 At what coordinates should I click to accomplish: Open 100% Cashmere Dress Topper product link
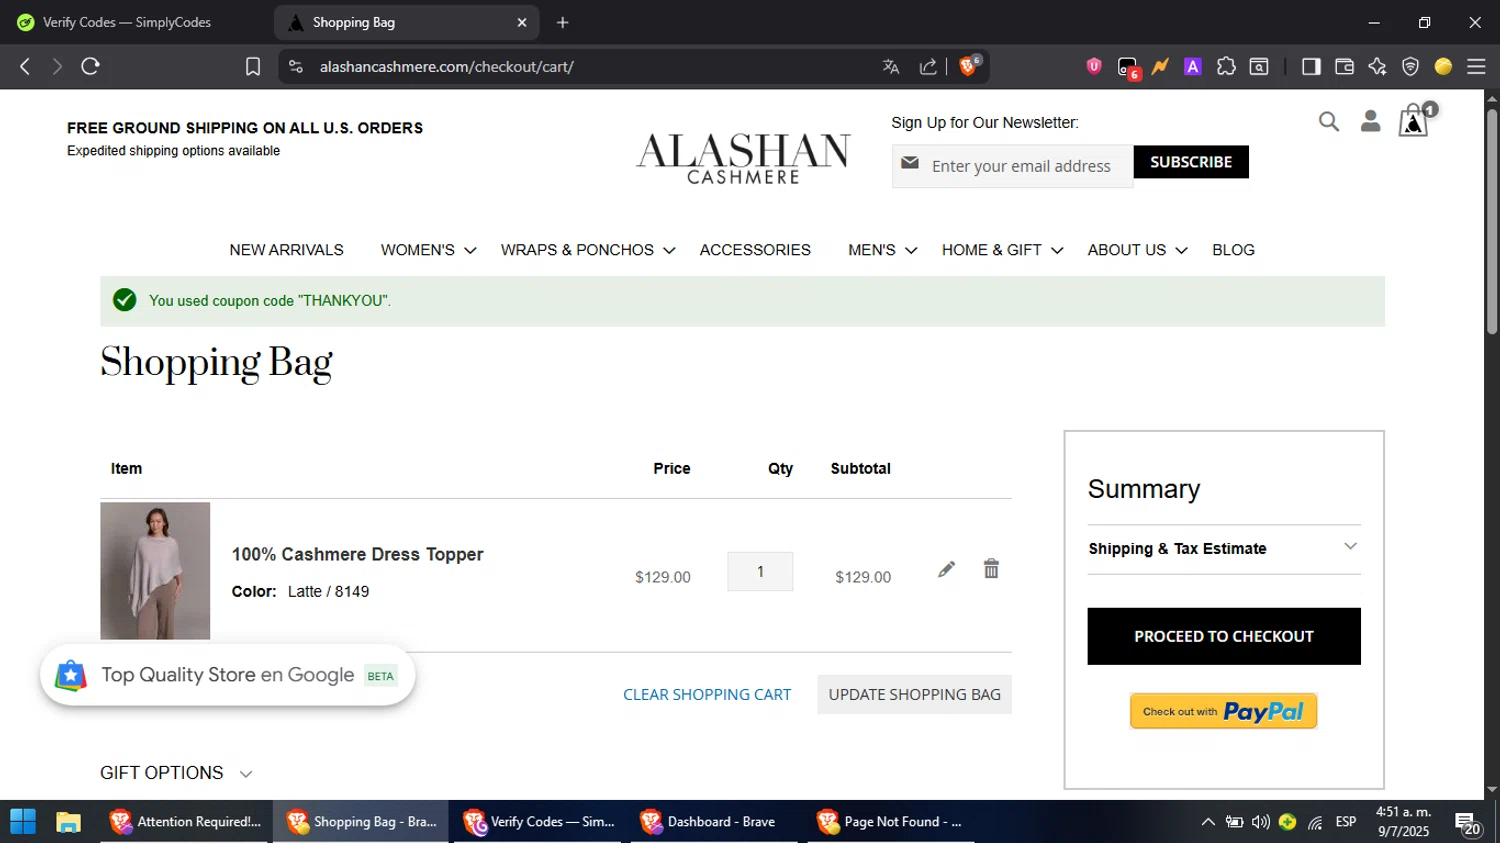357,554
